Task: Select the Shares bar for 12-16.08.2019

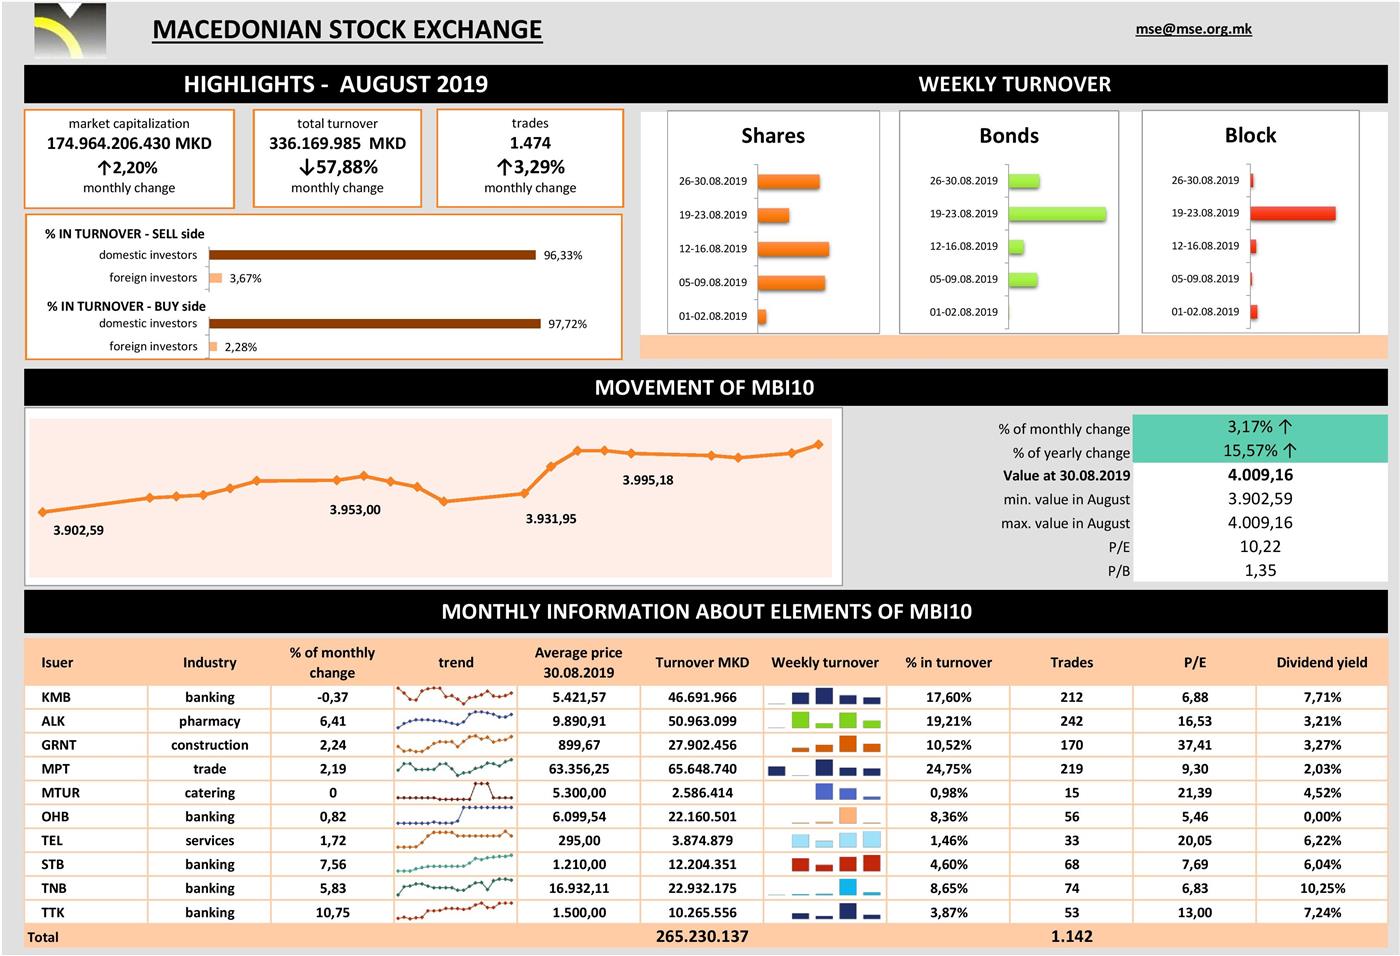Action: (793, 249)
